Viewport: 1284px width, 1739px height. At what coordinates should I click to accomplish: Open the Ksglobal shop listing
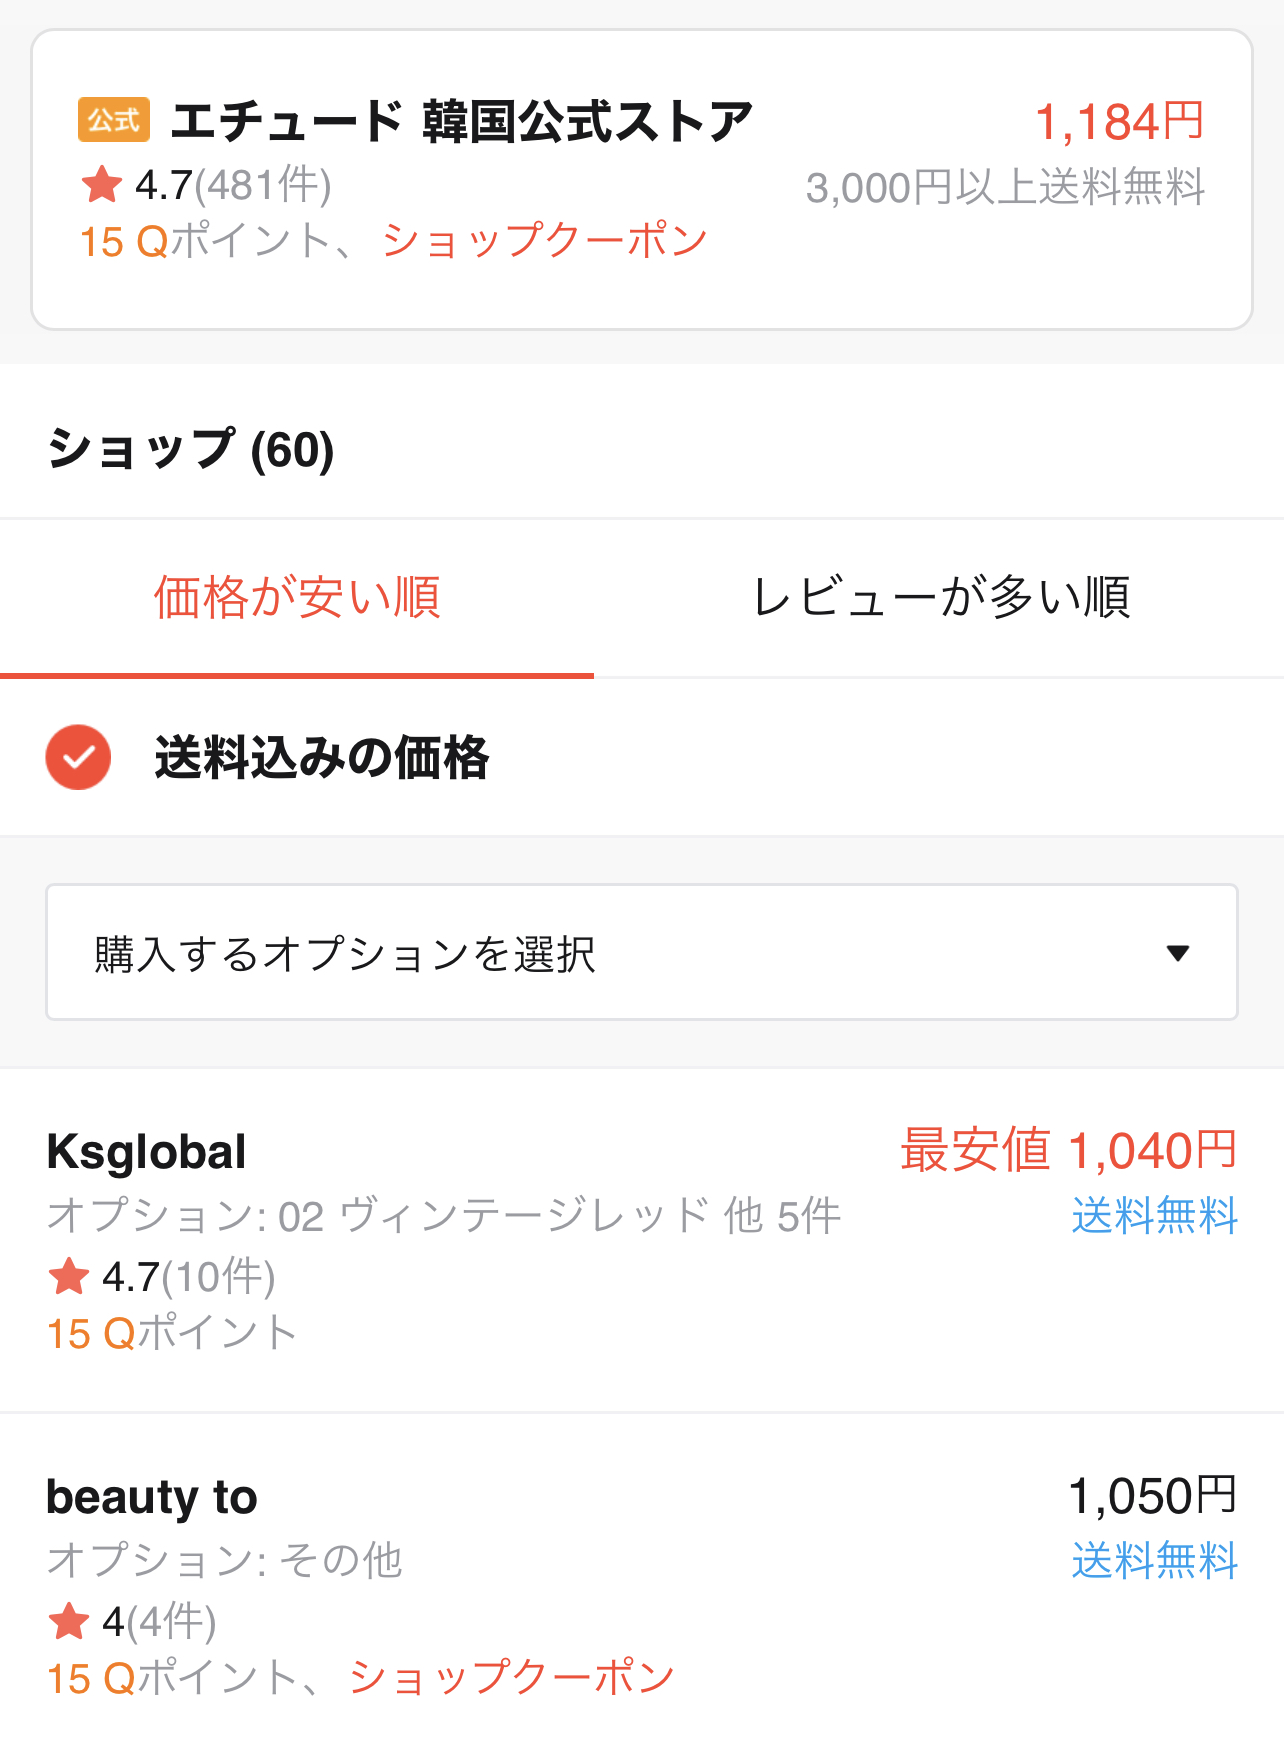(146, 1152)
